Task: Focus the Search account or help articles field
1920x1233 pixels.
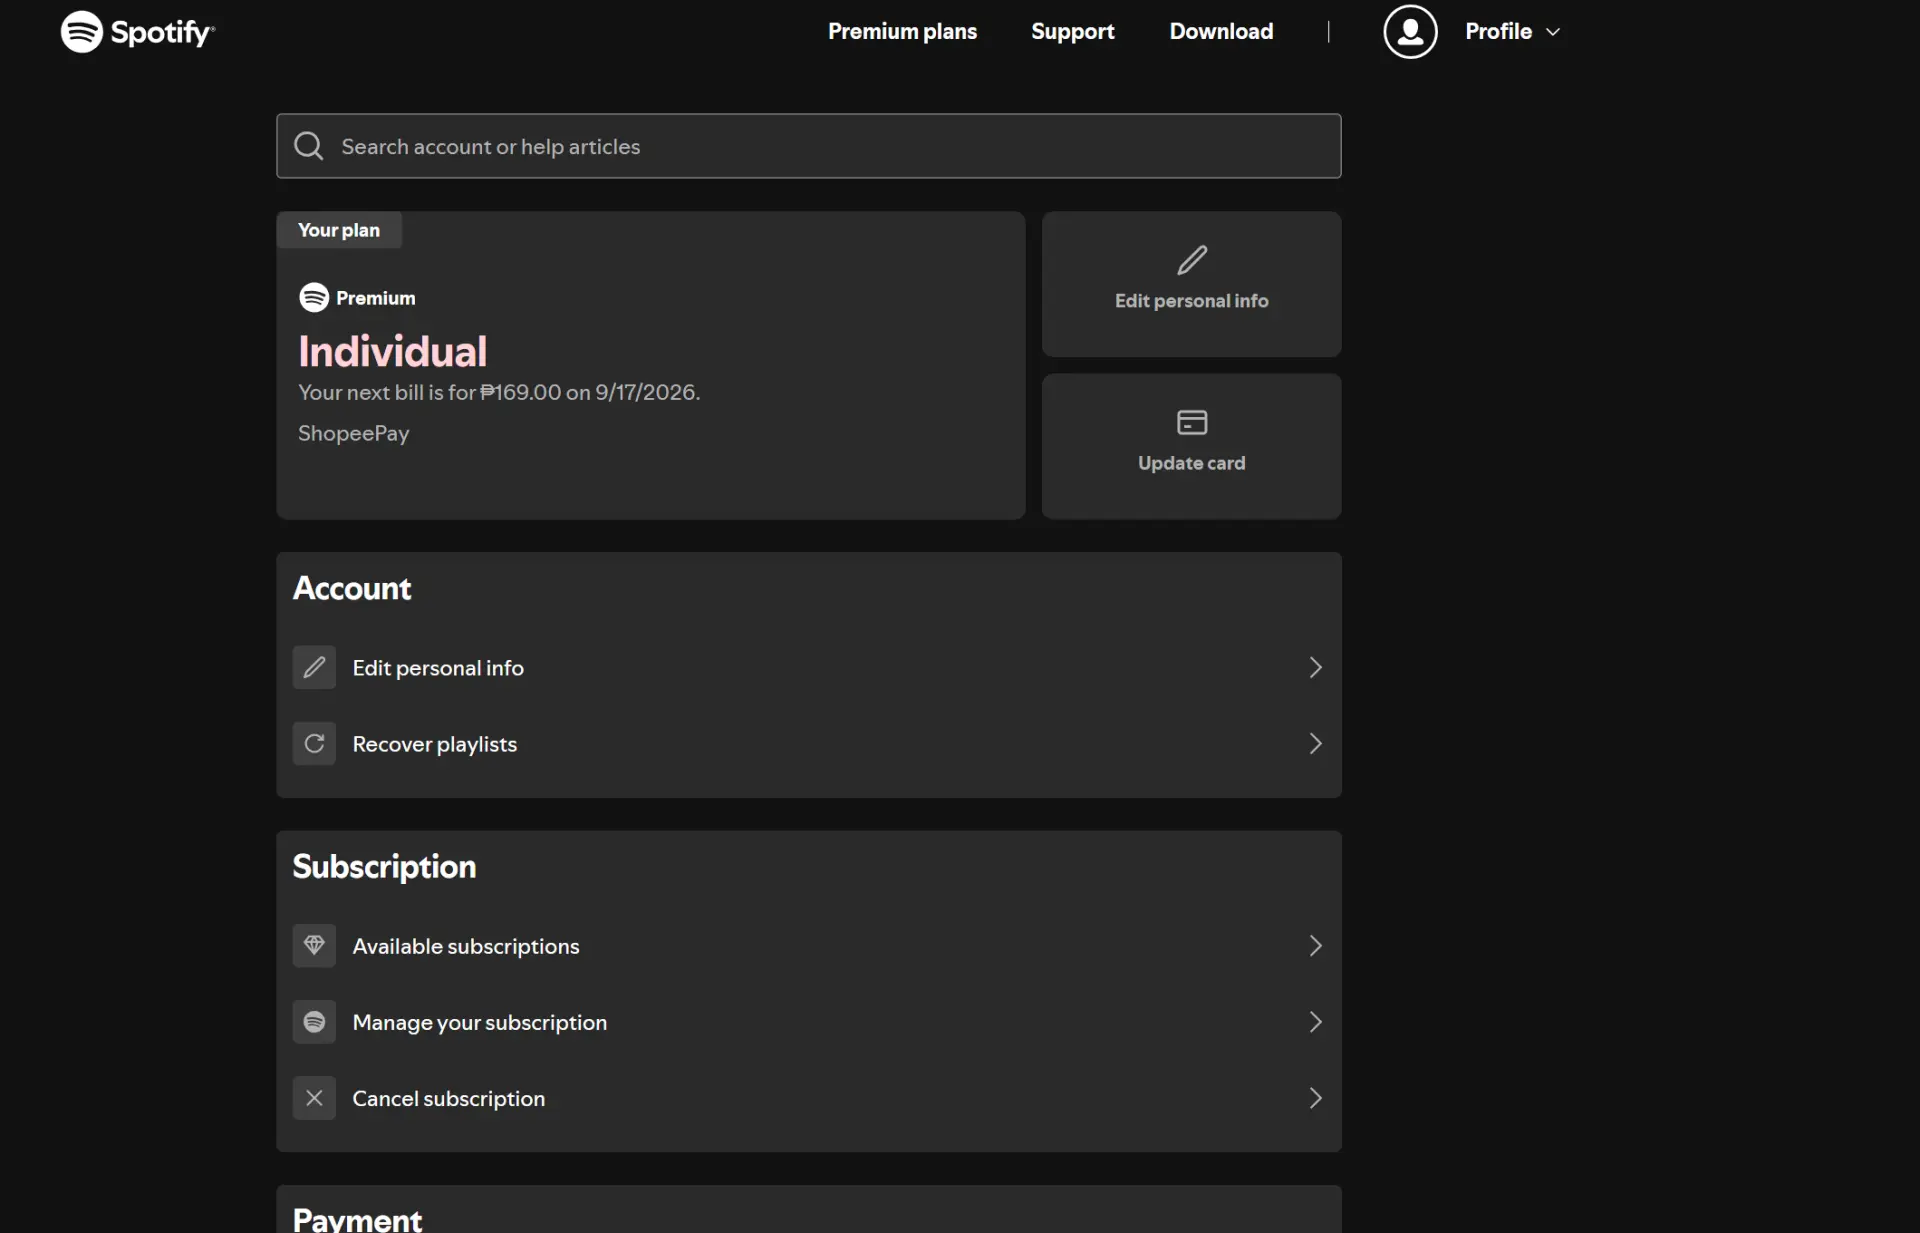Action: 809,146
